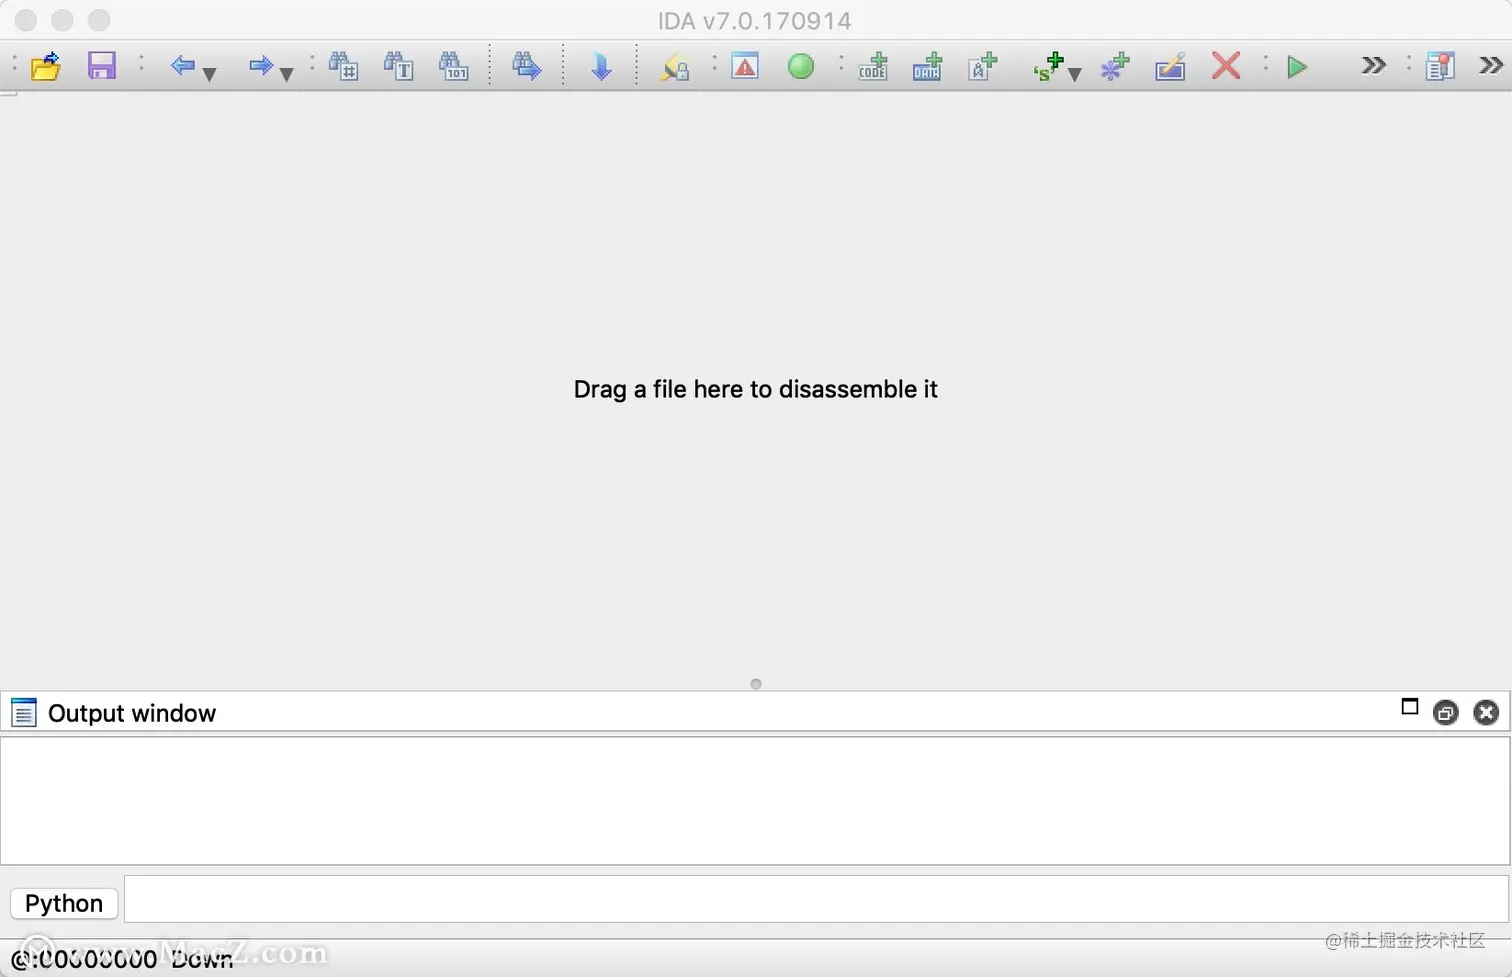Jump back with the left arrow
This screenshot has width=1512, height=977.
(182, 66)
